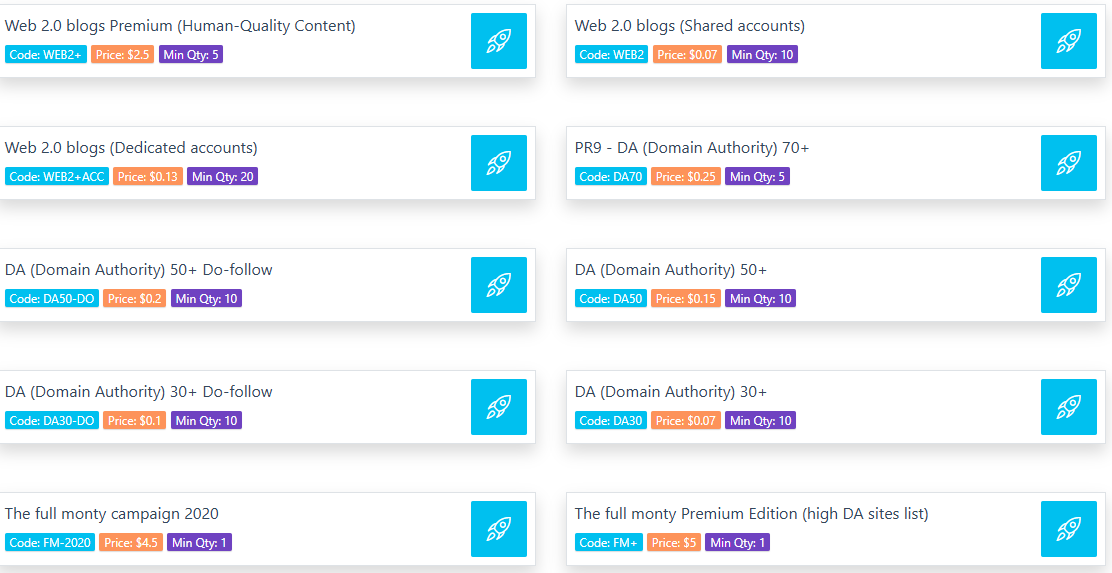
Task: Click rocket for DA 50+ Do-follow service
Action: [499, 285]
